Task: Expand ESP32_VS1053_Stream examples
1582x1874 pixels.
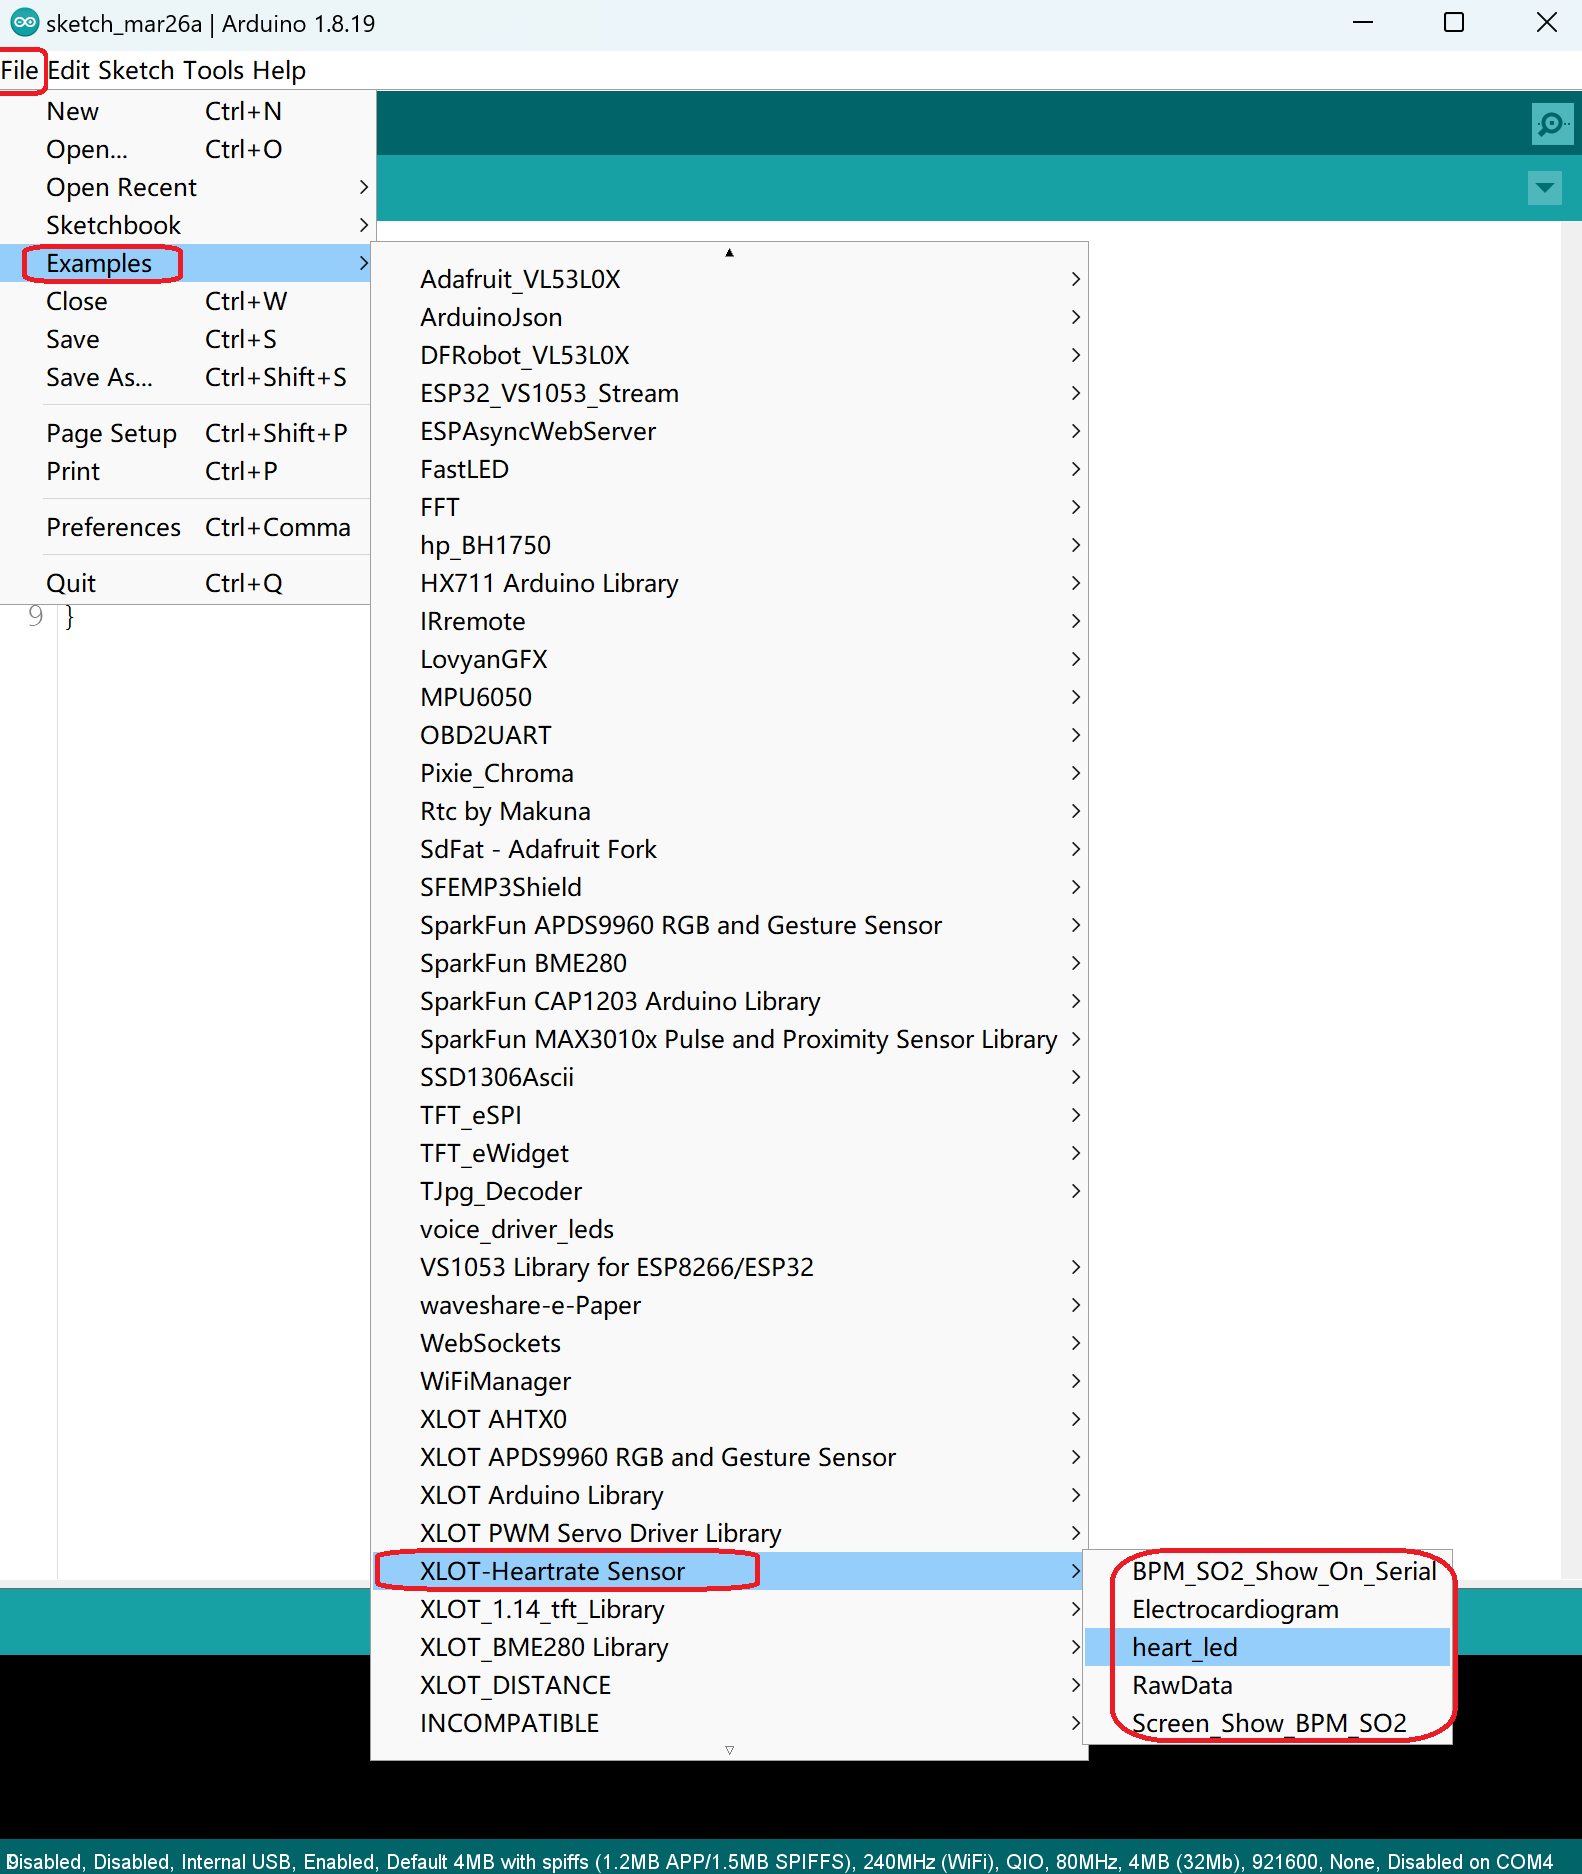Action: pos(729,393)
